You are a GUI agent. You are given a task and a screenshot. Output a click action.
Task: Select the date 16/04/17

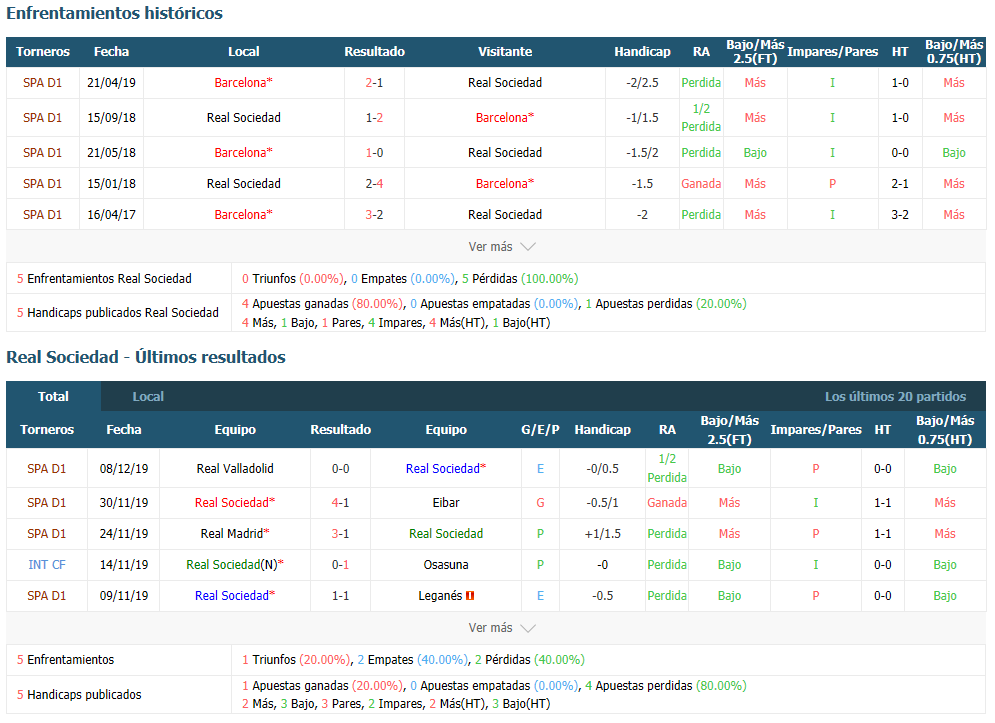(112, 215)
